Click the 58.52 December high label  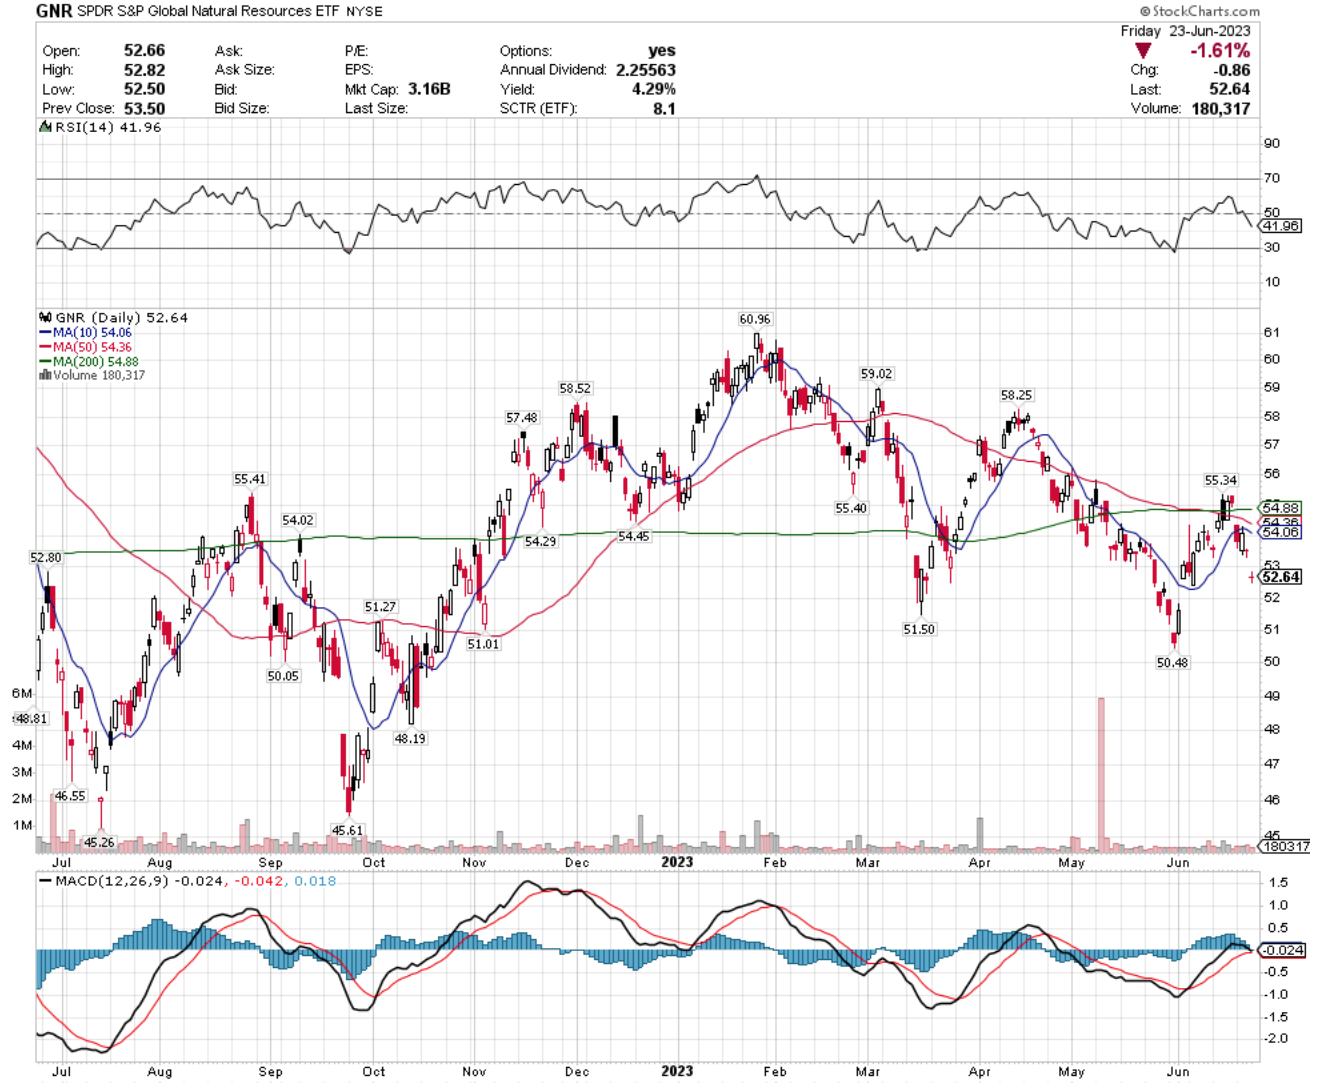[x=575, y=388]
